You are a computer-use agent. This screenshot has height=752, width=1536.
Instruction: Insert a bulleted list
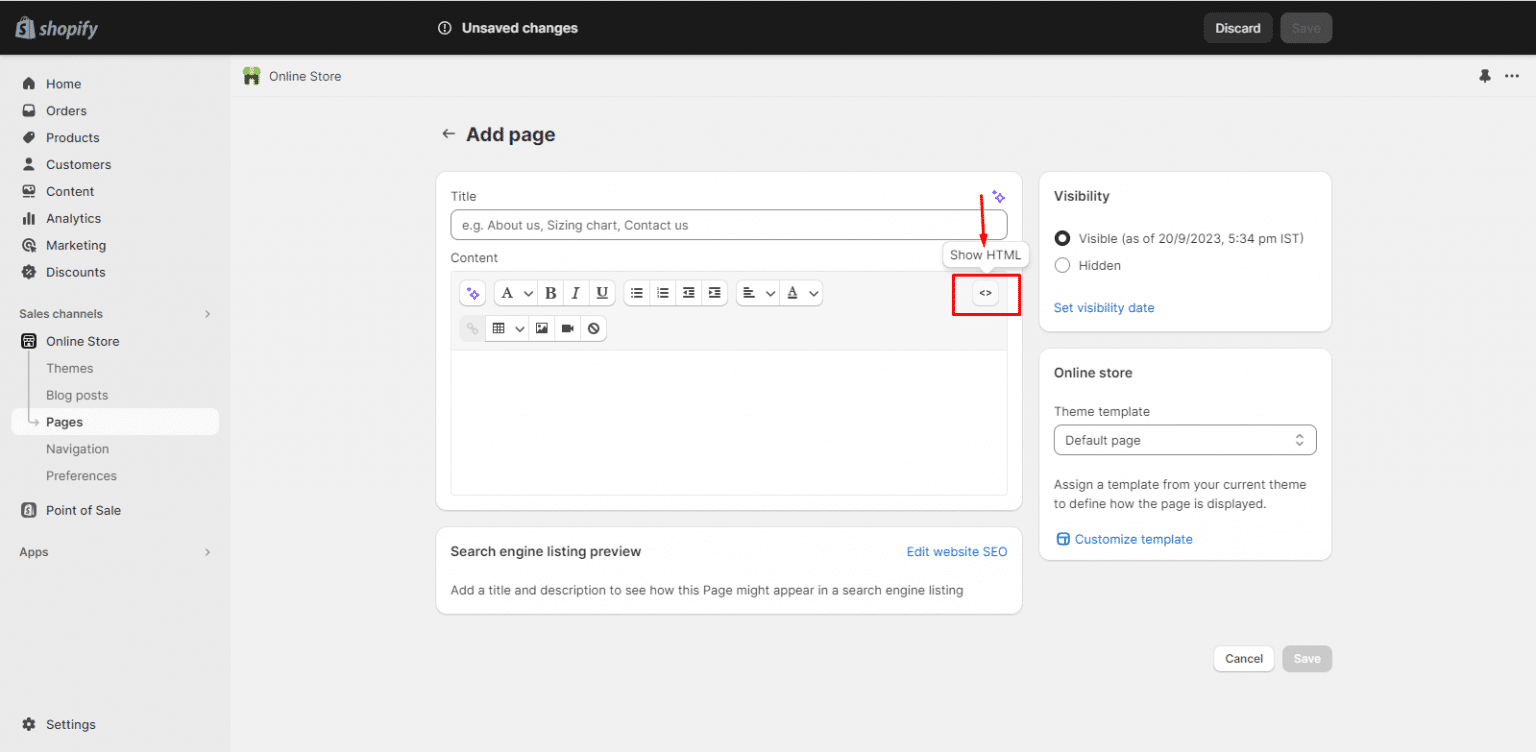637,292
